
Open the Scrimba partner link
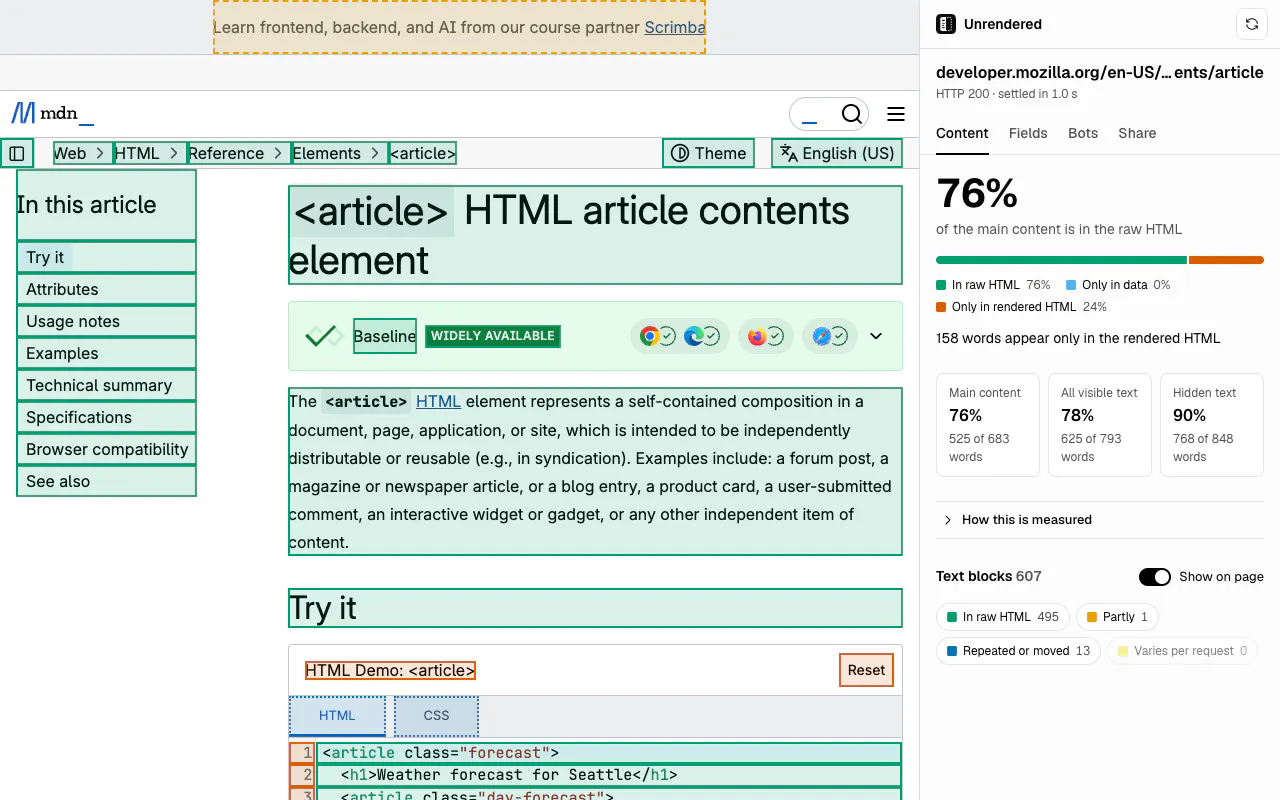pos(675,28)
